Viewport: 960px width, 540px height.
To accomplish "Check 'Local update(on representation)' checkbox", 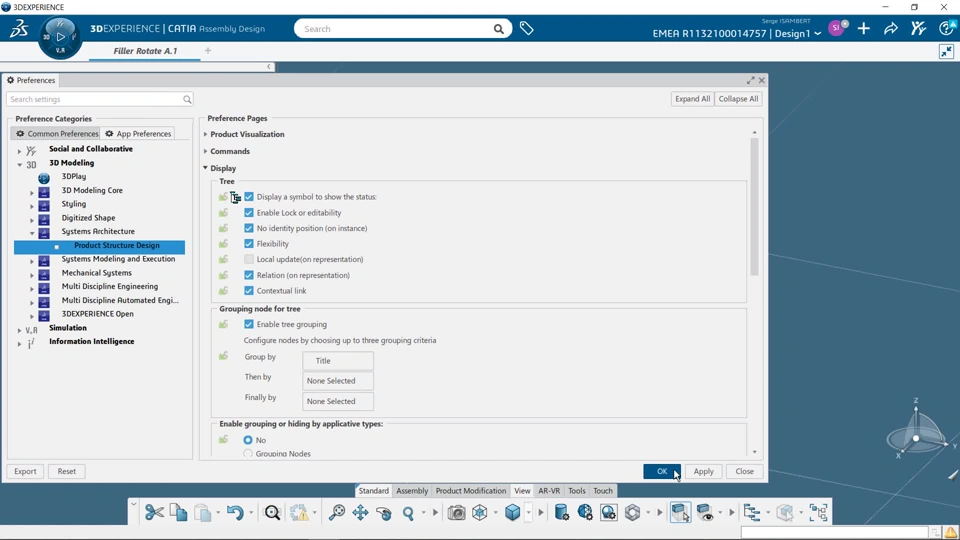I will tap(249, 259).
